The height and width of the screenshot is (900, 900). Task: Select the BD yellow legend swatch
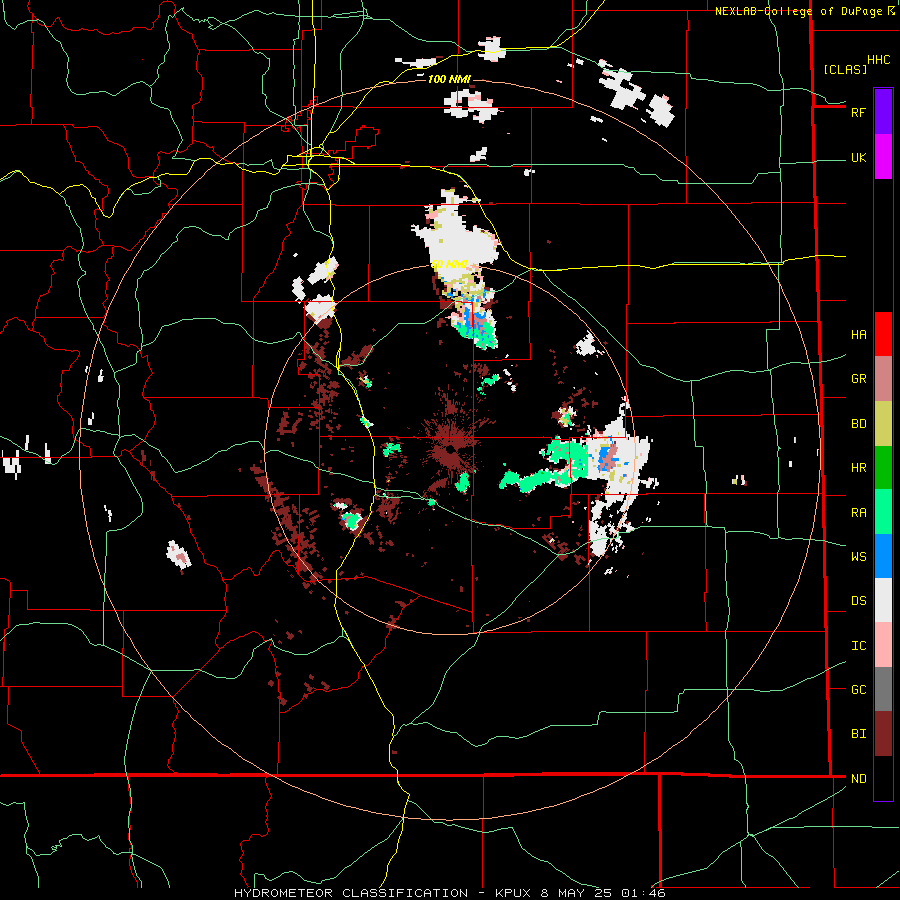coord(883,424)
